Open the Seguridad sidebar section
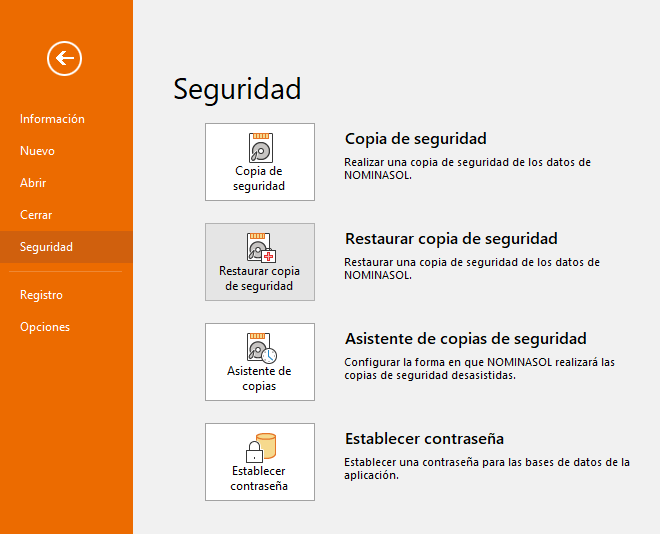Screen dimensions: 660x534 (x=66, y=247)
